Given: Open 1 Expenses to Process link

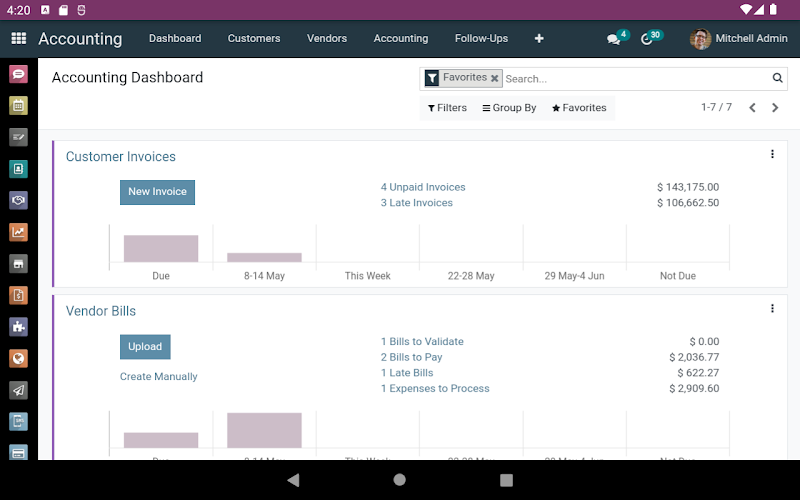Looking at the screenshot, I should coord(435,388).
